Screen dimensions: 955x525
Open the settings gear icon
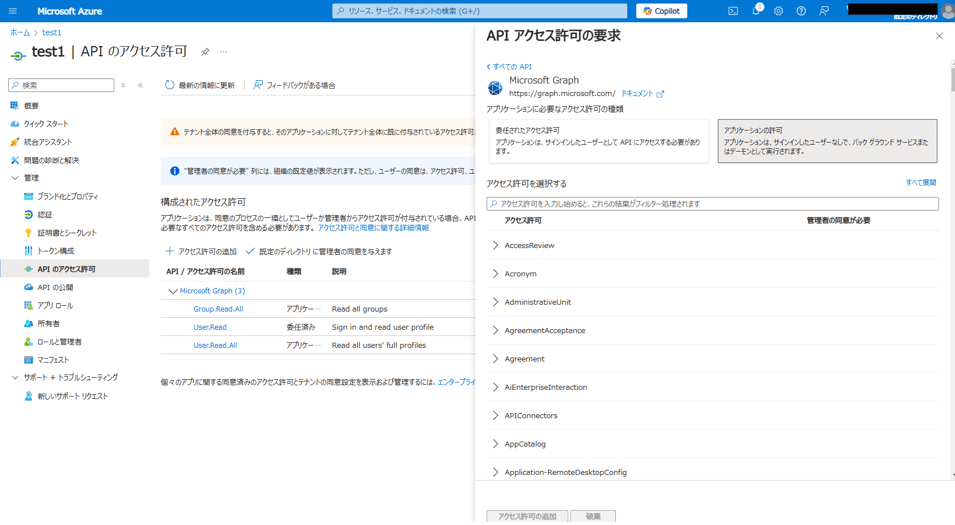[778, 11]
